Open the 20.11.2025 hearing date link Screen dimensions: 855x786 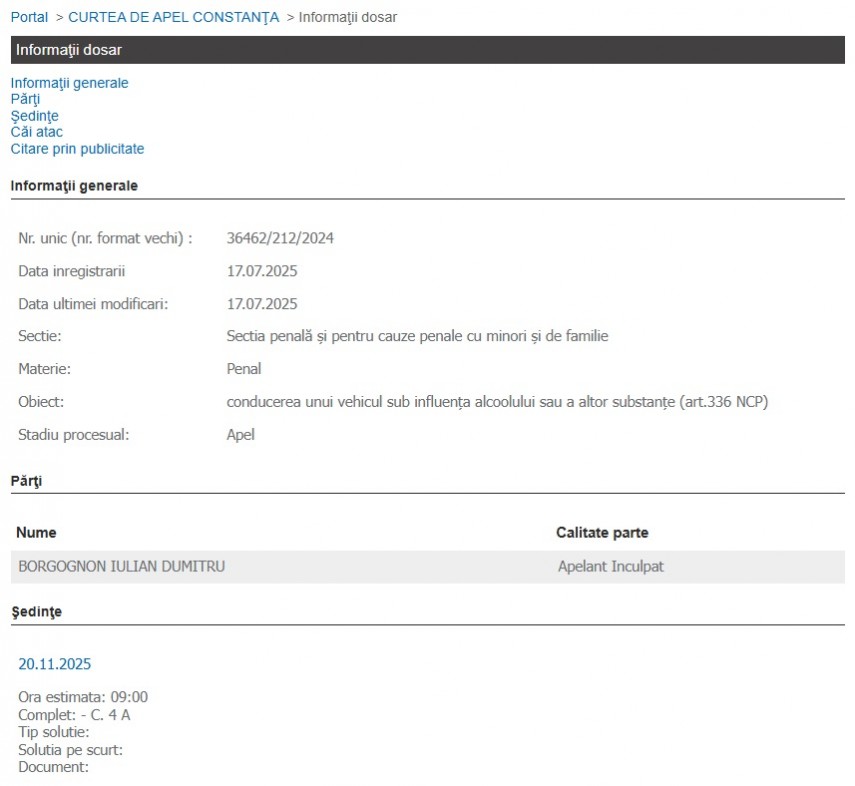click(x=55, y=664)
